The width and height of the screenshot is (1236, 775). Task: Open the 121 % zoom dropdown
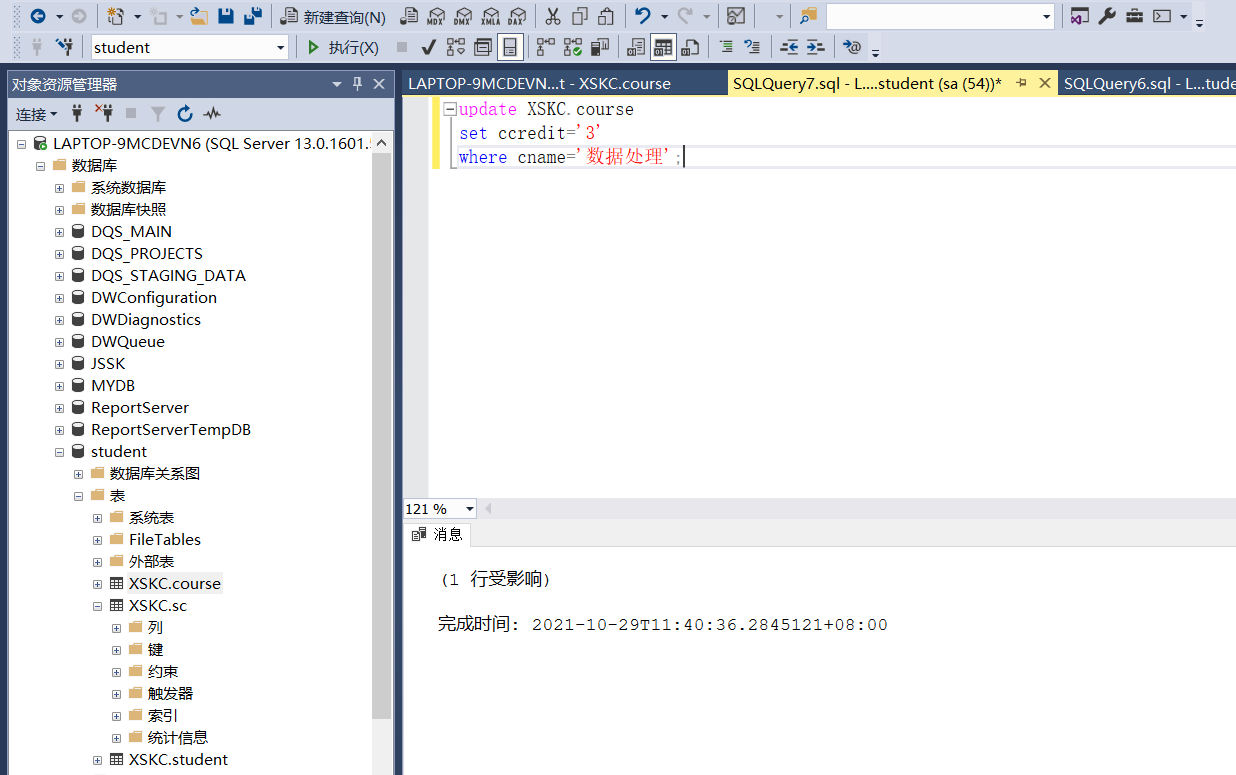[x=470, y=509]
